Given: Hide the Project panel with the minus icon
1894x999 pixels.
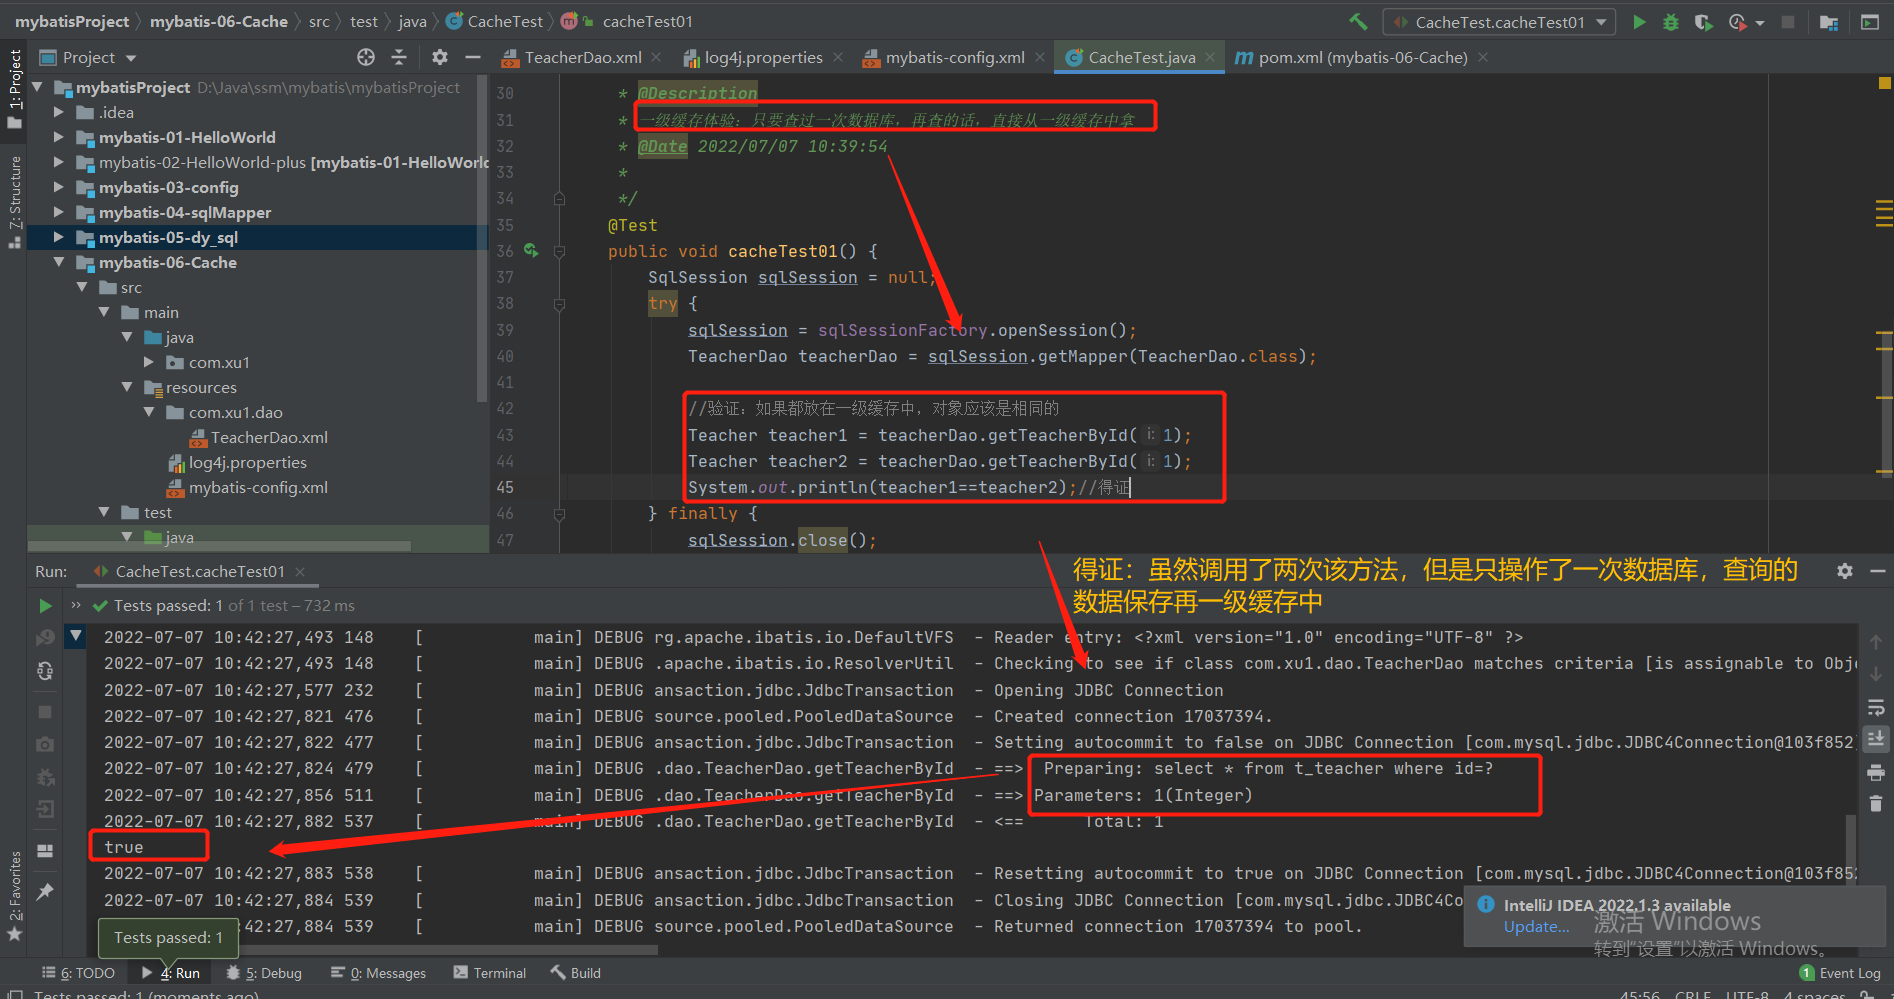Looking at the screenshot, I should coord(473,57).
